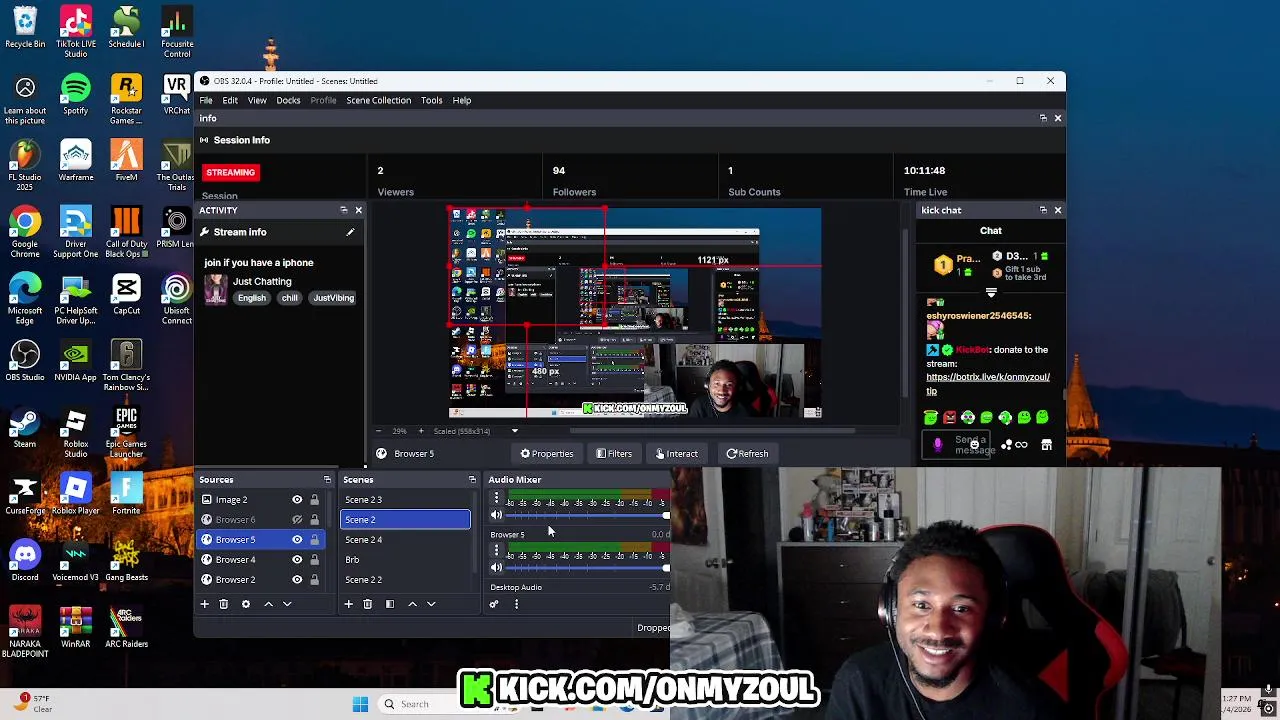
Task: Open Discord desktop shortcut
Action: (x=25, y=560)
